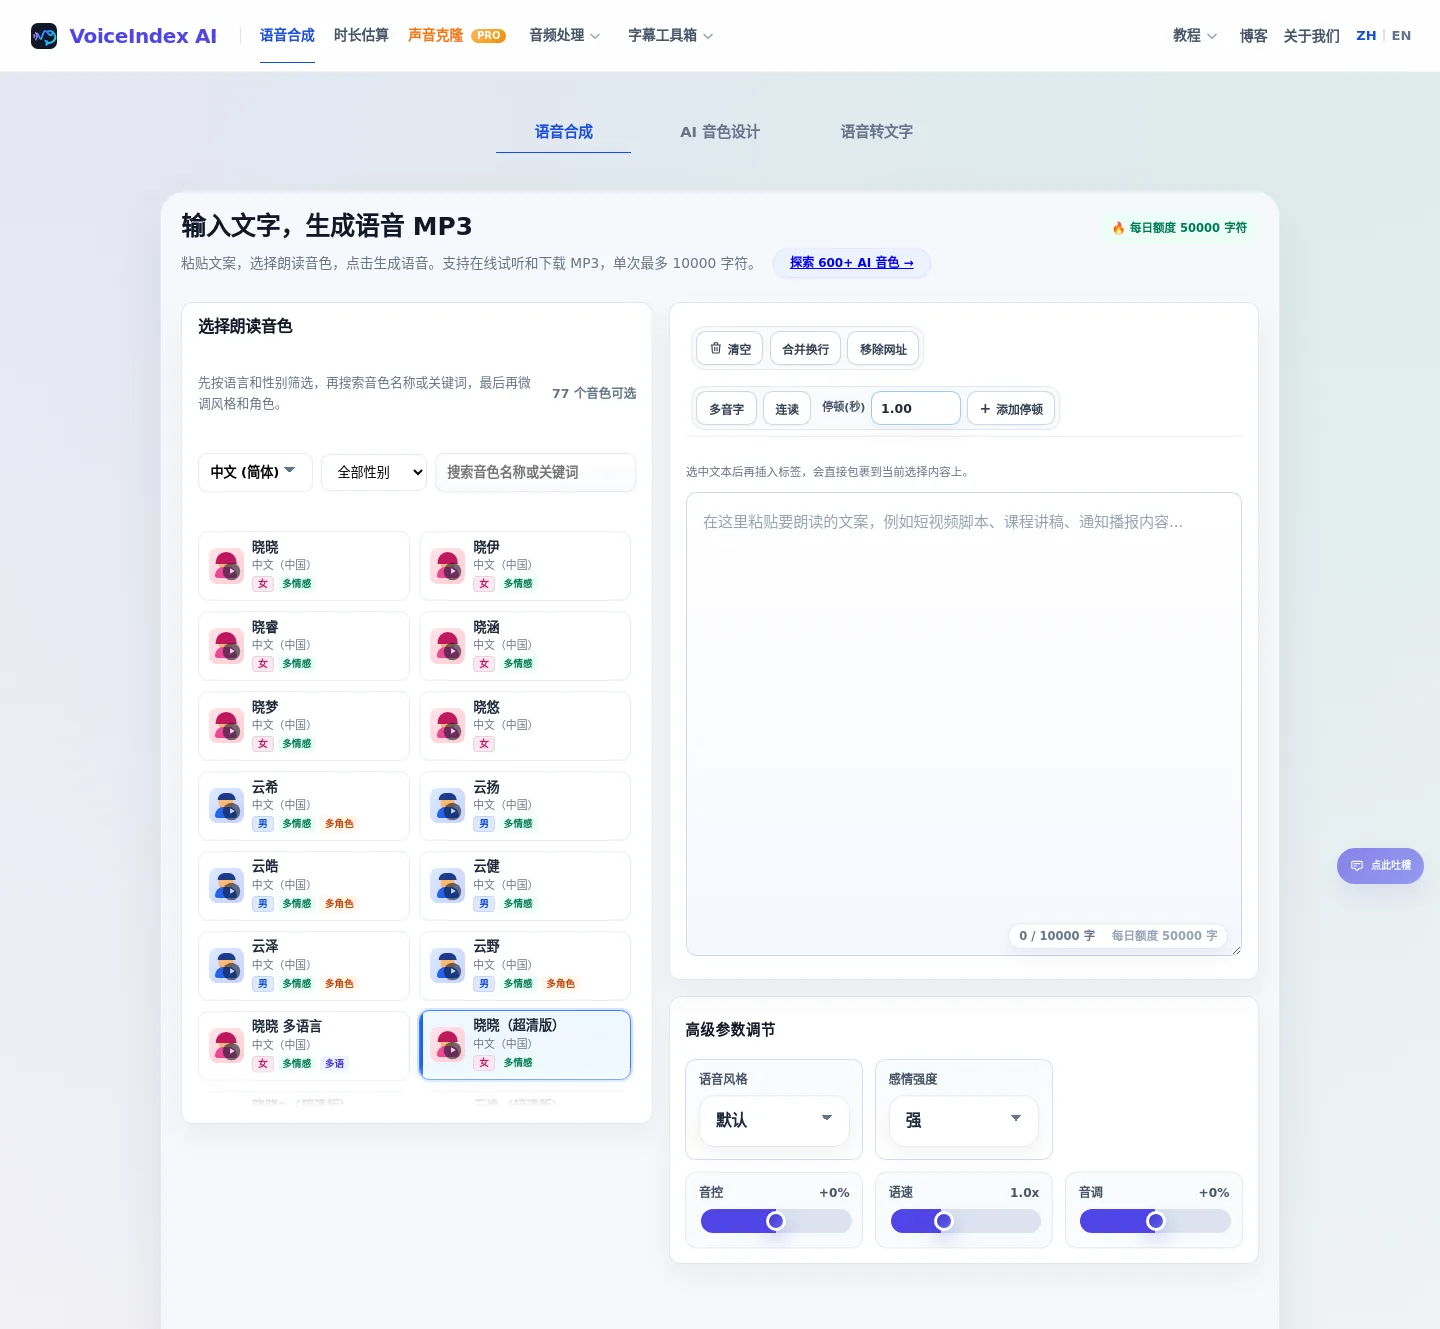Play preview of voice 晓涵 avatar

[448, 646]
